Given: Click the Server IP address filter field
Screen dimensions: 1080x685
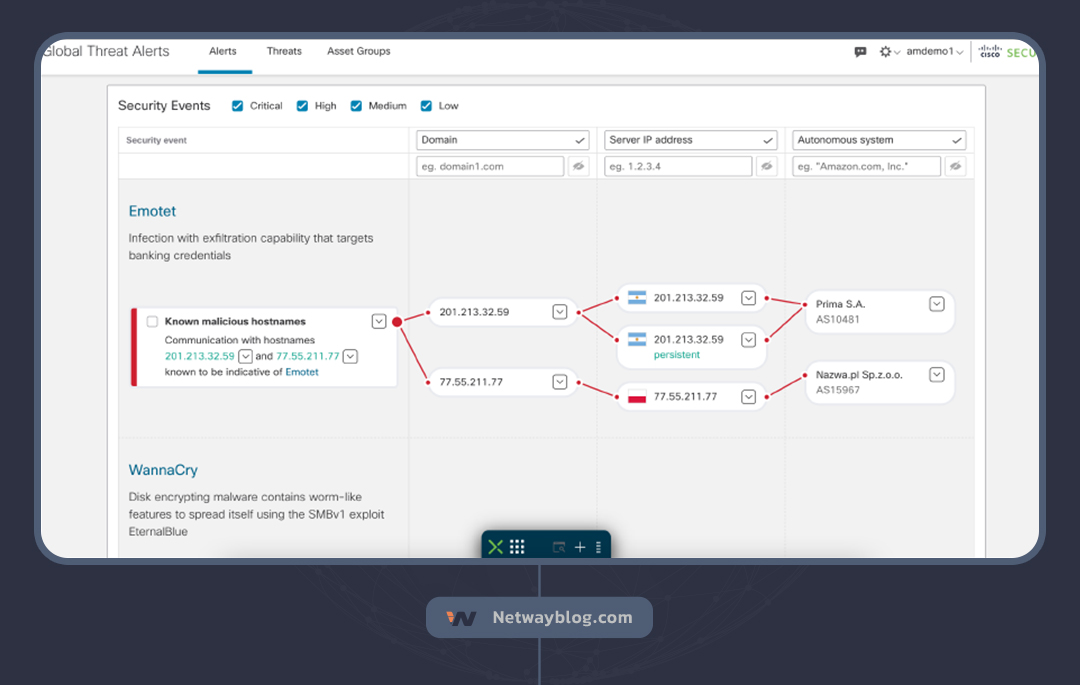Looking at the screenshot, I should coord(678,166).
